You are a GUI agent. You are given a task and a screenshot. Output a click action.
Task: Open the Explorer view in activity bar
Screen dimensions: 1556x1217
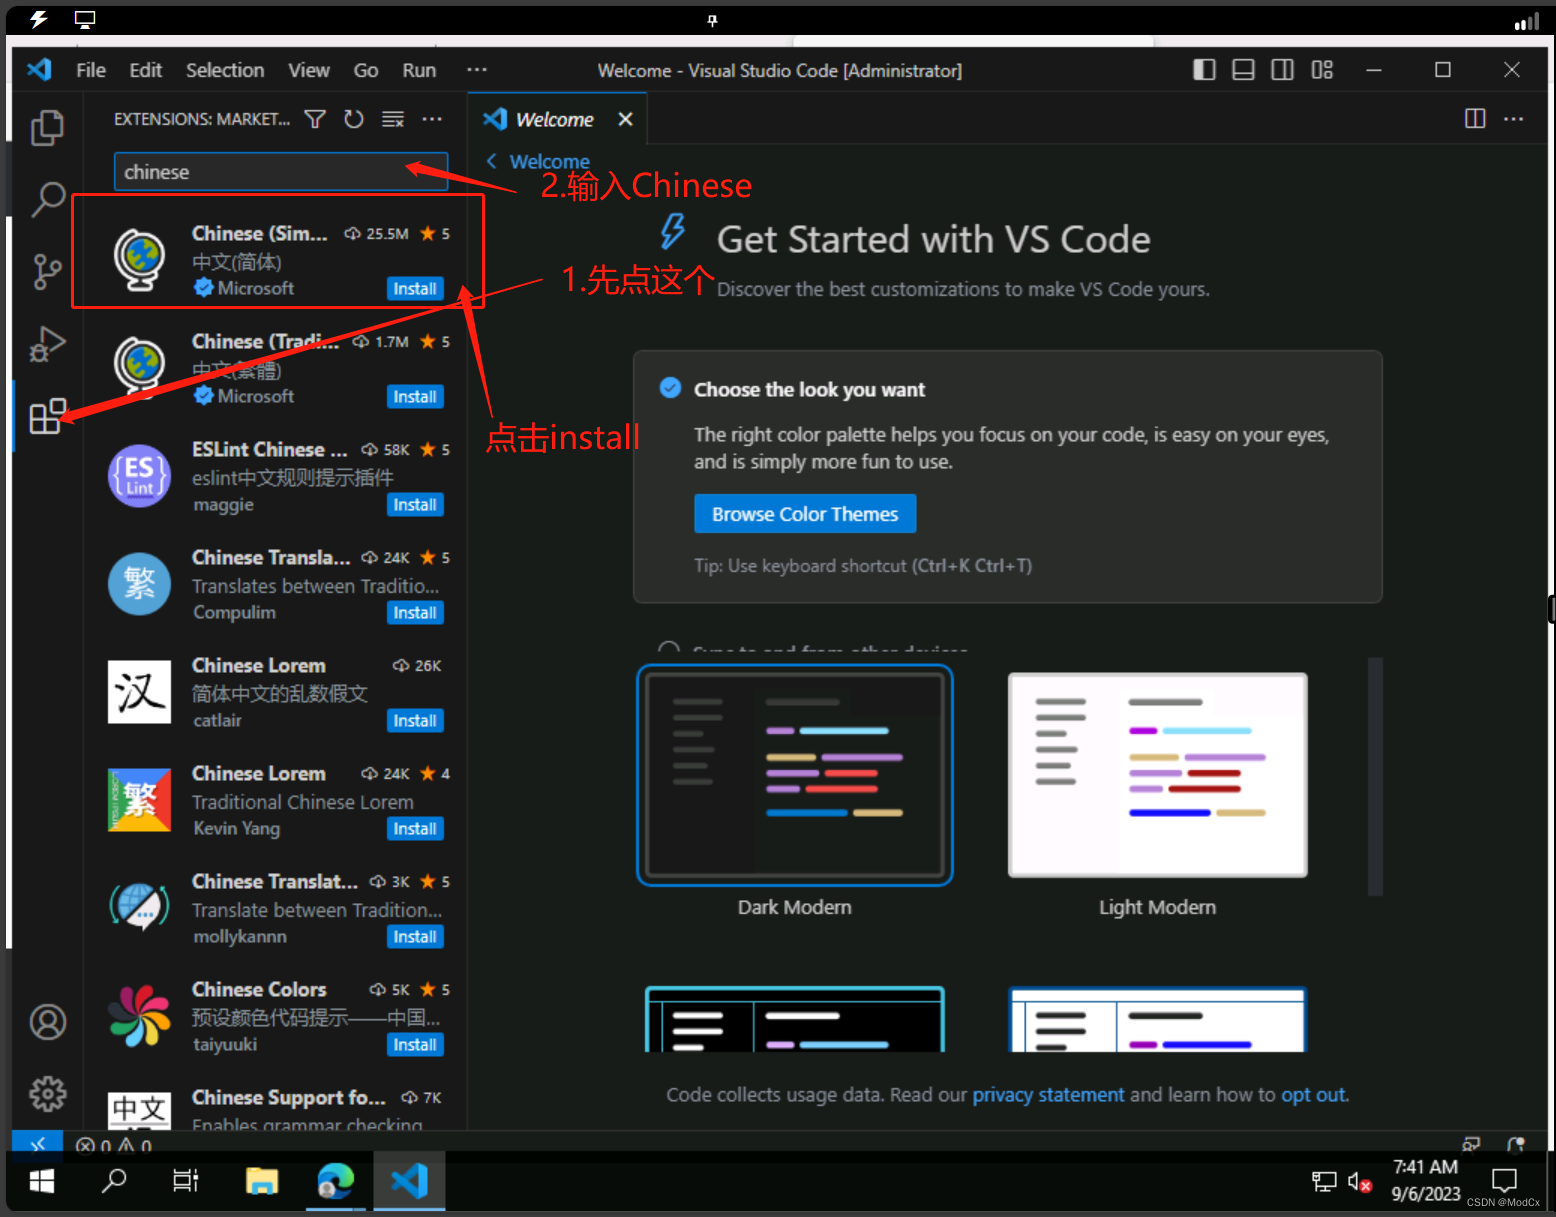pyautogui.click(x=47, y=127)
